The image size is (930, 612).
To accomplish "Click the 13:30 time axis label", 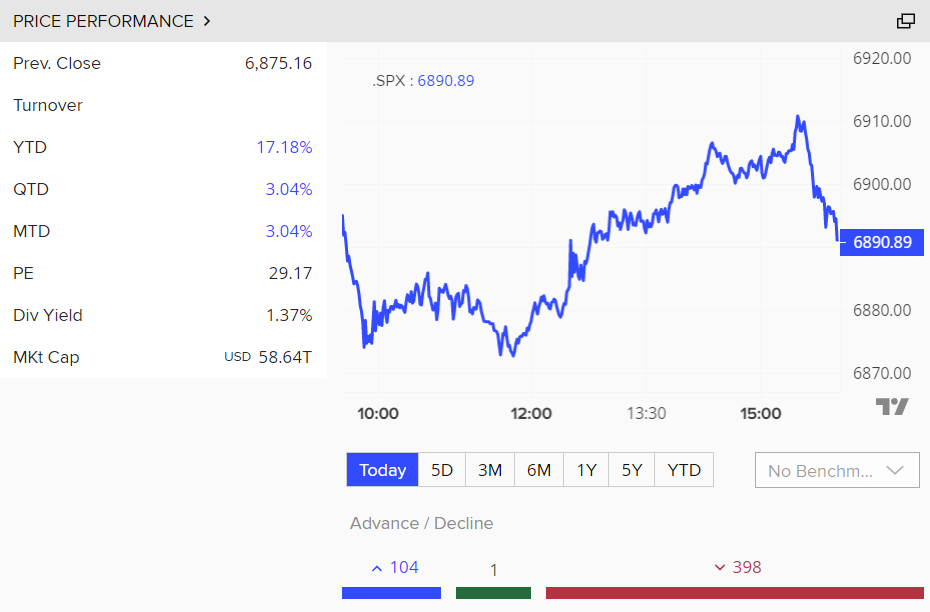I will 646,414.
